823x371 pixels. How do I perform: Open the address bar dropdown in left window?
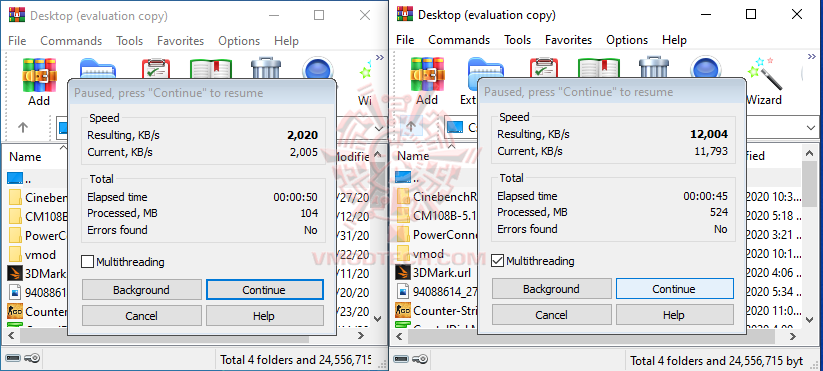click(x=379, y=129)
